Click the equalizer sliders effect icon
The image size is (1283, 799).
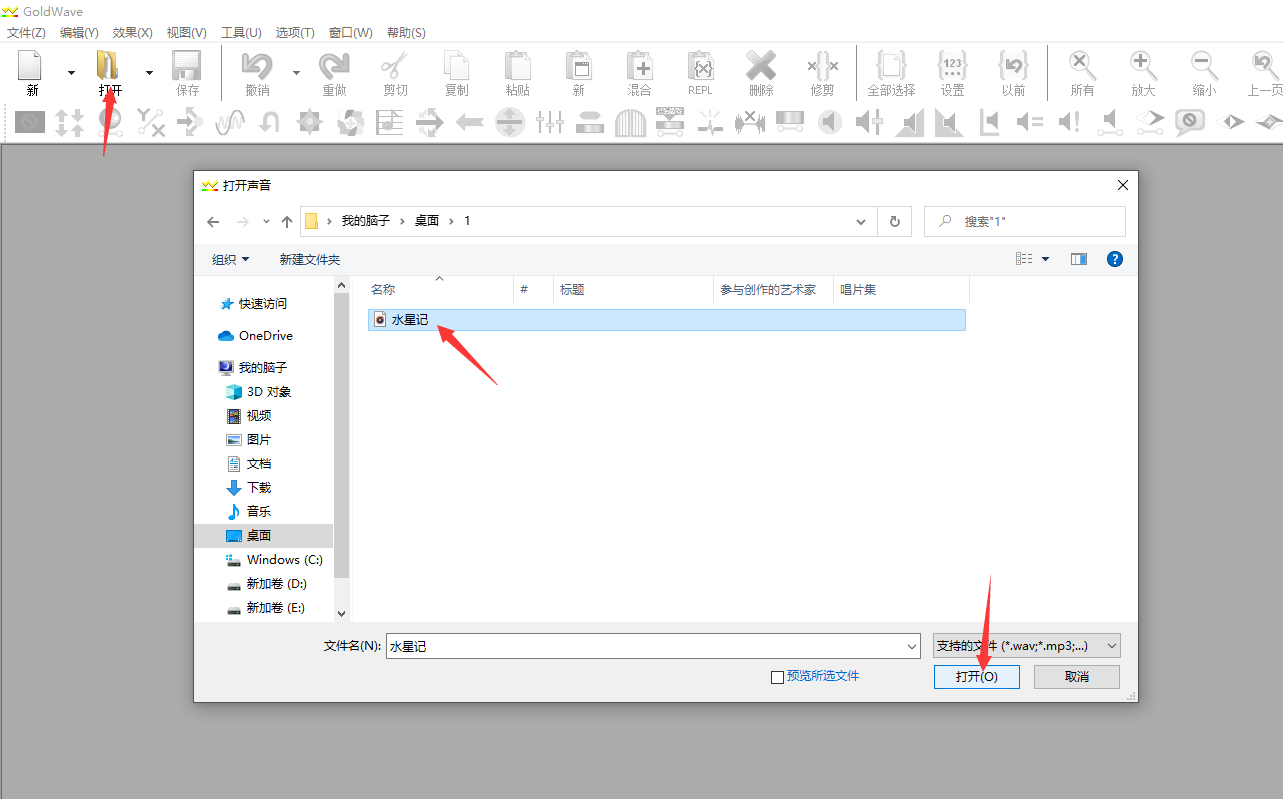coord(550,123)
